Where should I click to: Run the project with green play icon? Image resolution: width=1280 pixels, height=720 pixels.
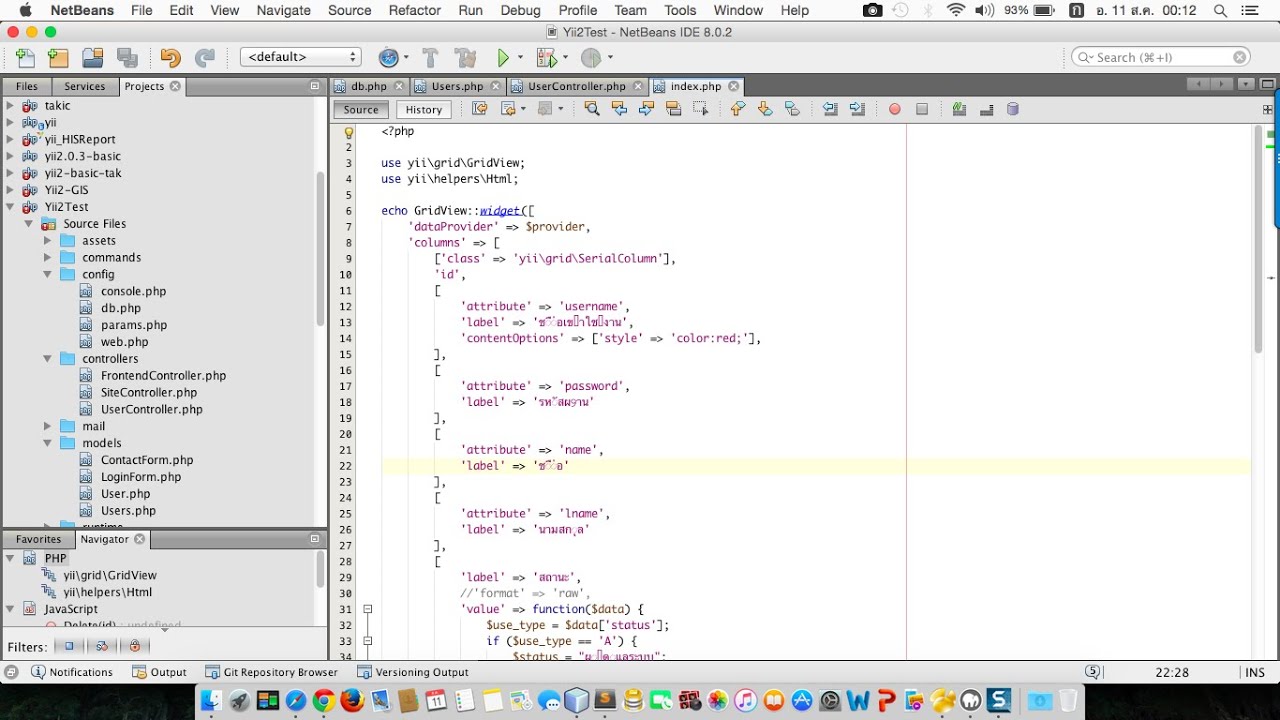tap(504, 58)
